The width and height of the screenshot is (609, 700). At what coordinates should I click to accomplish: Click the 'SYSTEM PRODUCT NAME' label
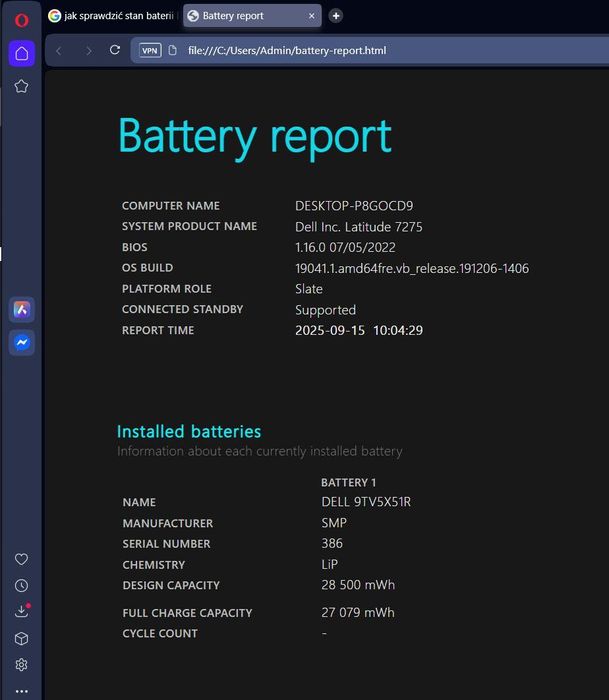(189, 226)
